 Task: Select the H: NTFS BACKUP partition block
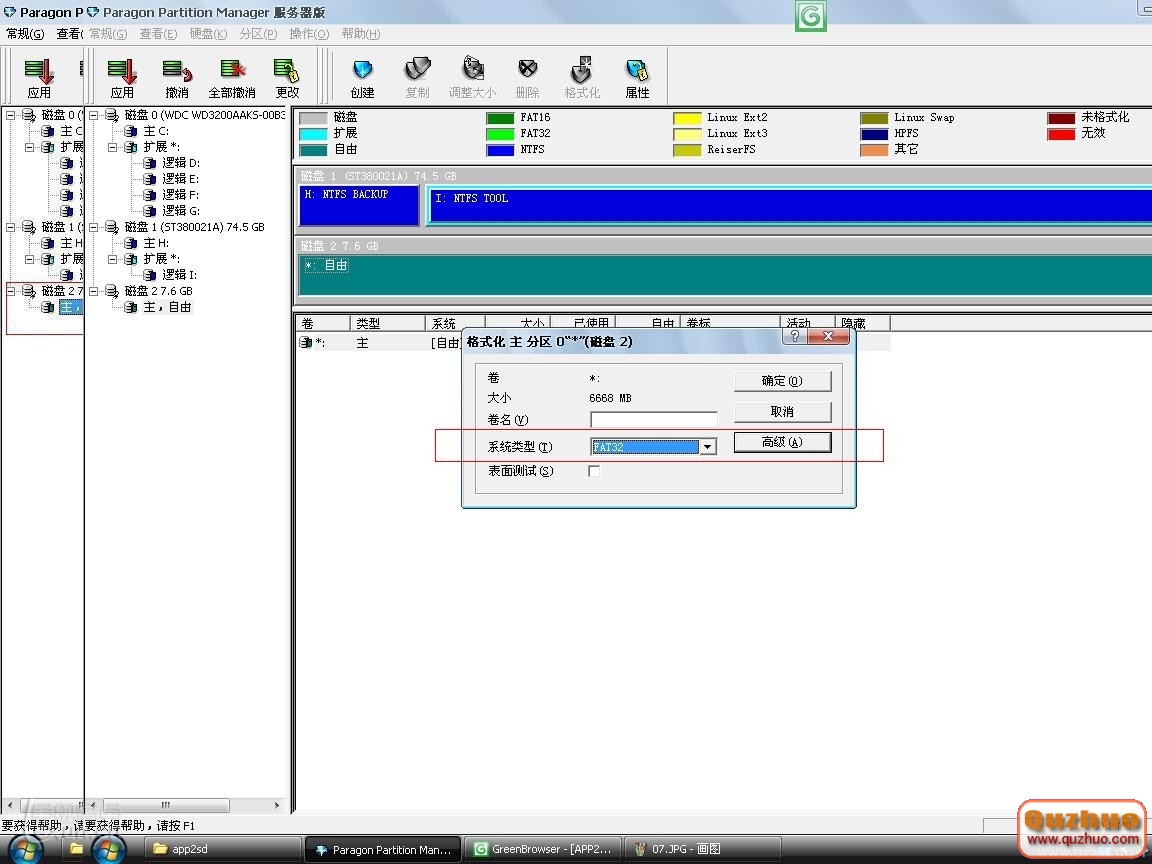(x=359, y=205)
